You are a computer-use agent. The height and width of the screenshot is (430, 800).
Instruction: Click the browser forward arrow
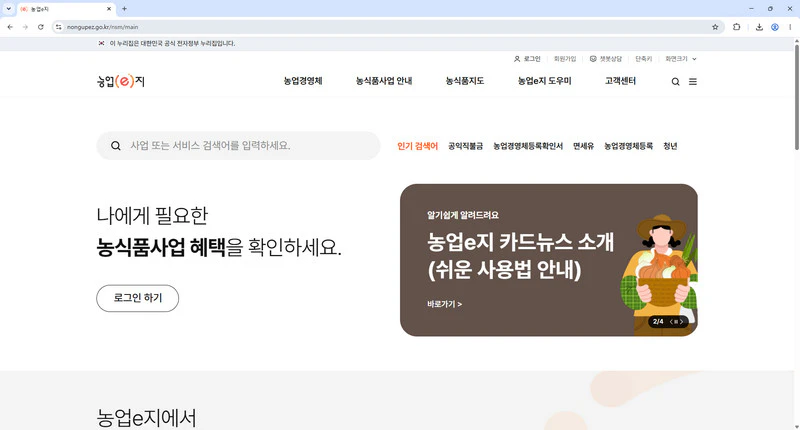[25, 27]
